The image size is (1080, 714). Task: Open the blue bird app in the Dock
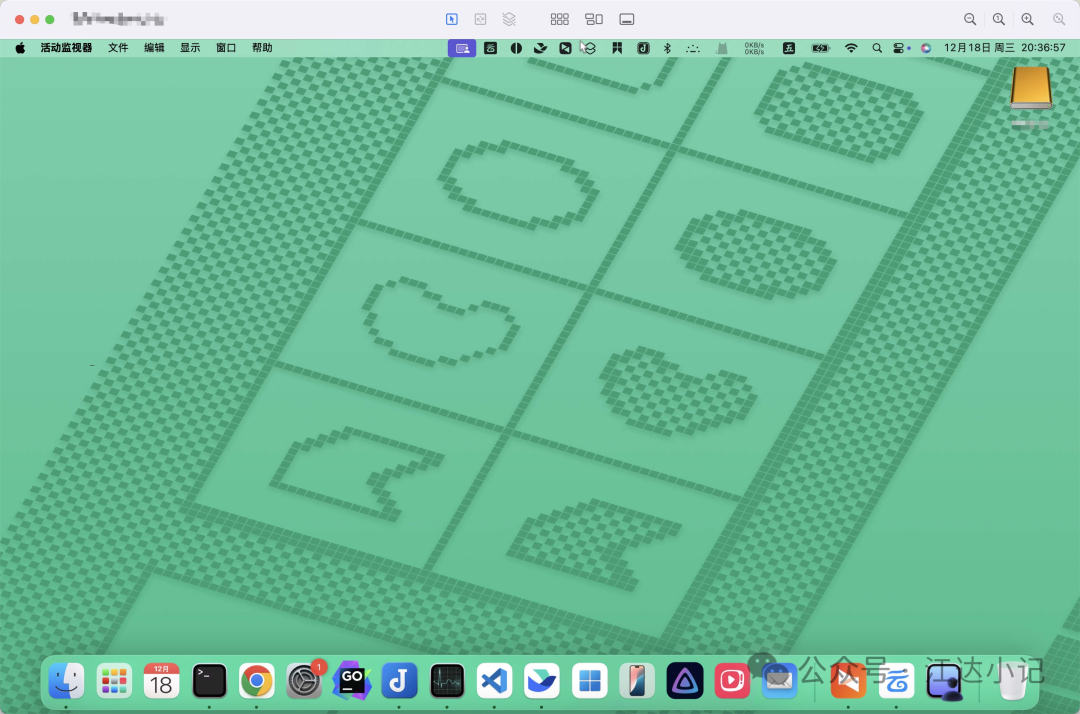[x=541, y=681]
